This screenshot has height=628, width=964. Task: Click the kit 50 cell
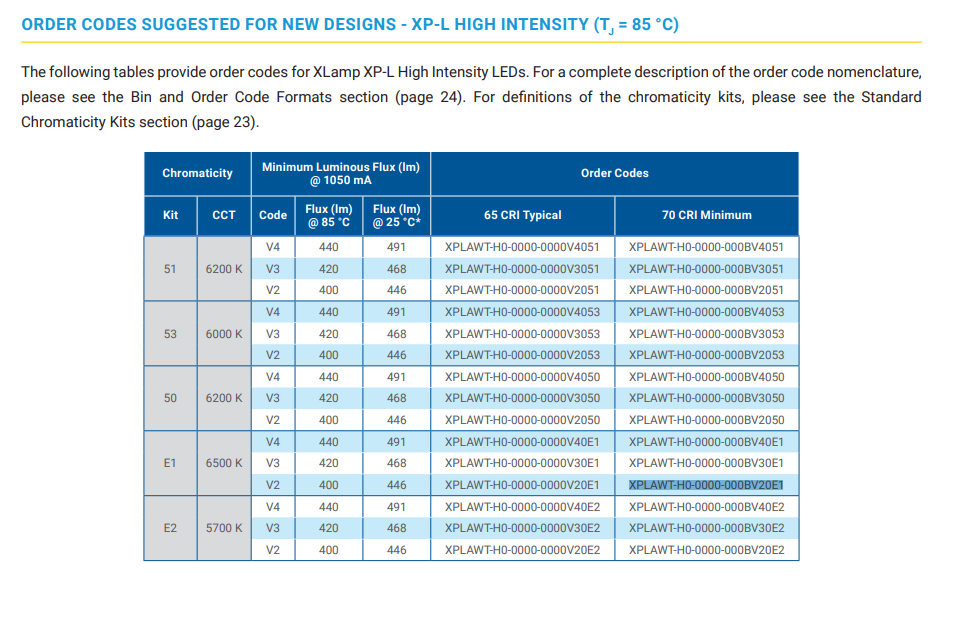coord(170,398)
